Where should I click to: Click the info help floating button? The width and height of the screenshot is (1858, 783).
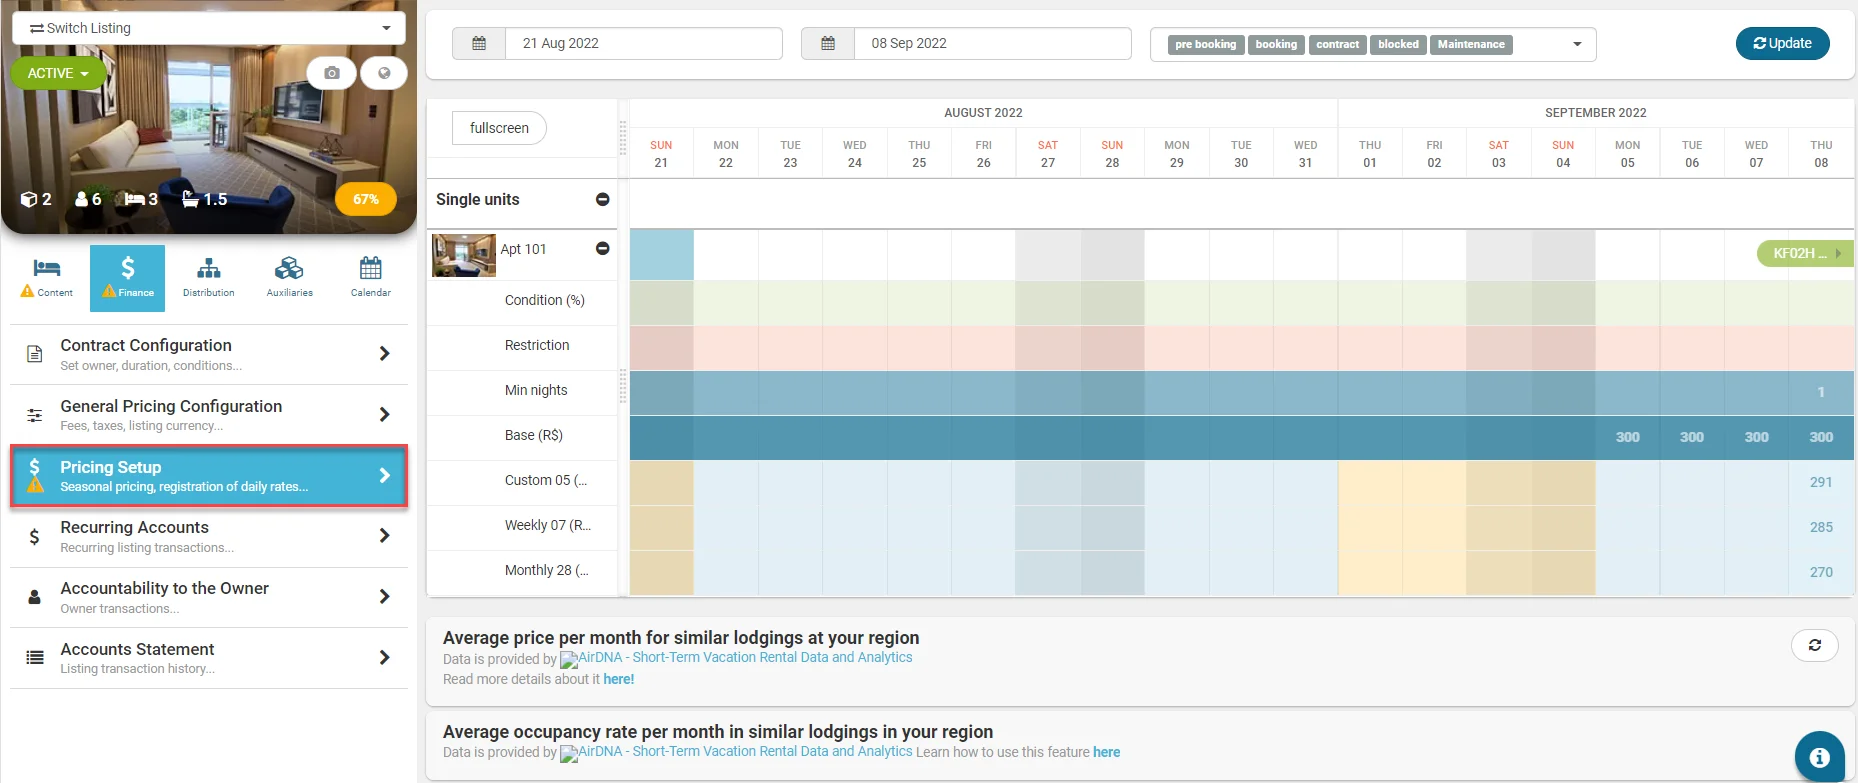1820,757
